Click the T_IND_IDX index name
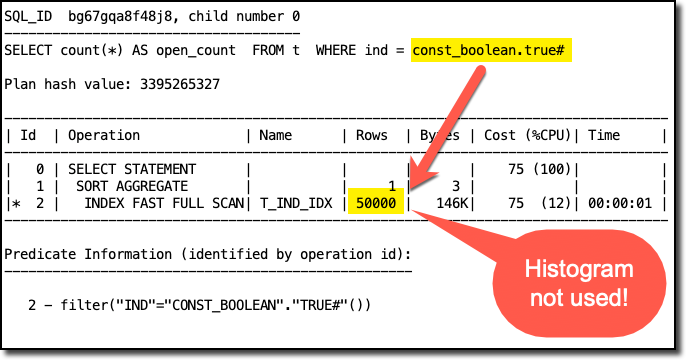The height and width of the screenshot is (360, 686). (296, 203)
